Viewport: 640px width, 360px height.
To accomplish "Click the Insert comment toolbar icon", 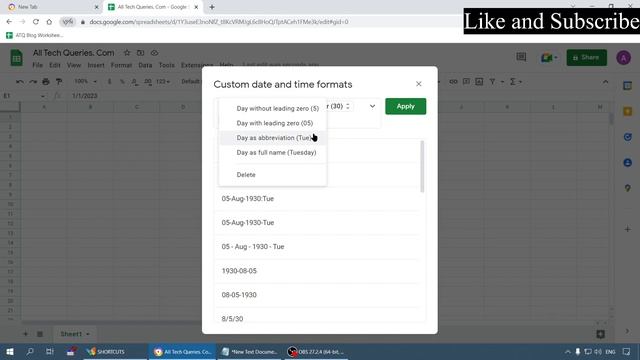I will pos(466,82).
